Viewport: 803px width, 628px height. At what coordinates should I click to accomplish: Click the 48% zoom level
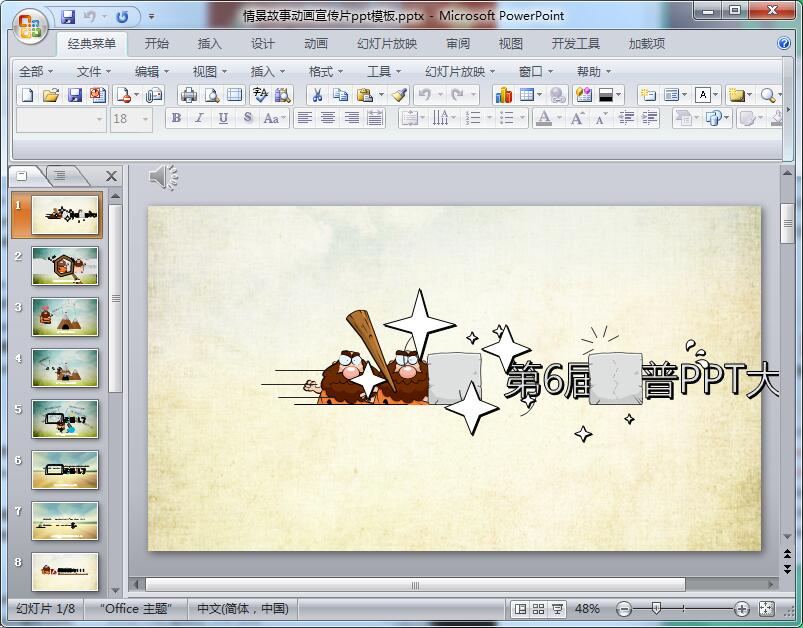click(587, 609)
